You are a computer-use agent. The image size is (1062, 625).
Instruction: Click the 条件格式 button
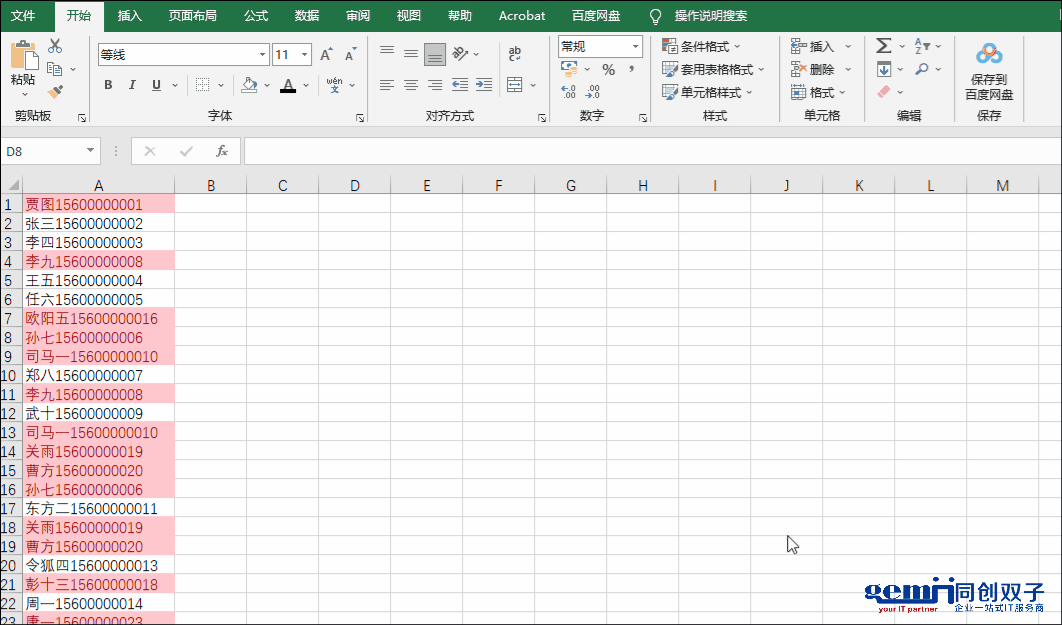702,46
